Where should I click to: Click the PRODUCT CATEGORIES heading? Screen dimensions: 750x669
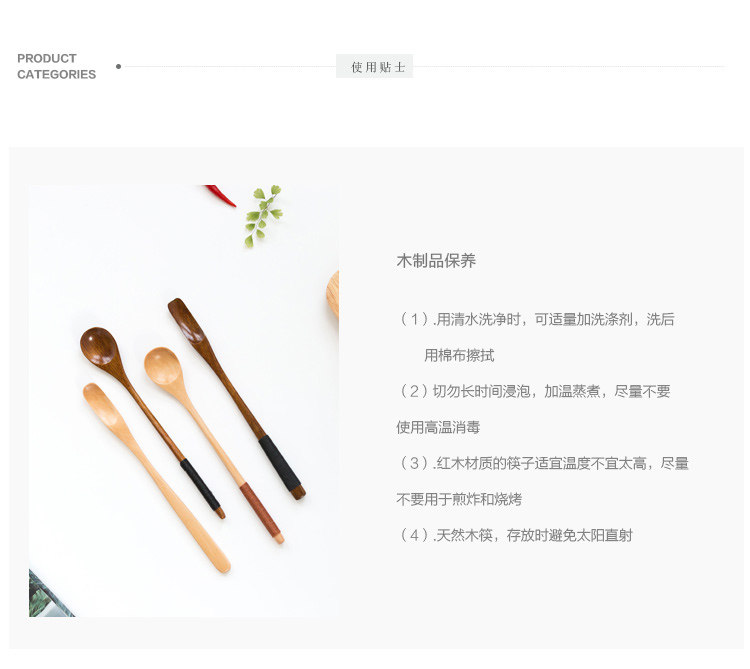56,66
